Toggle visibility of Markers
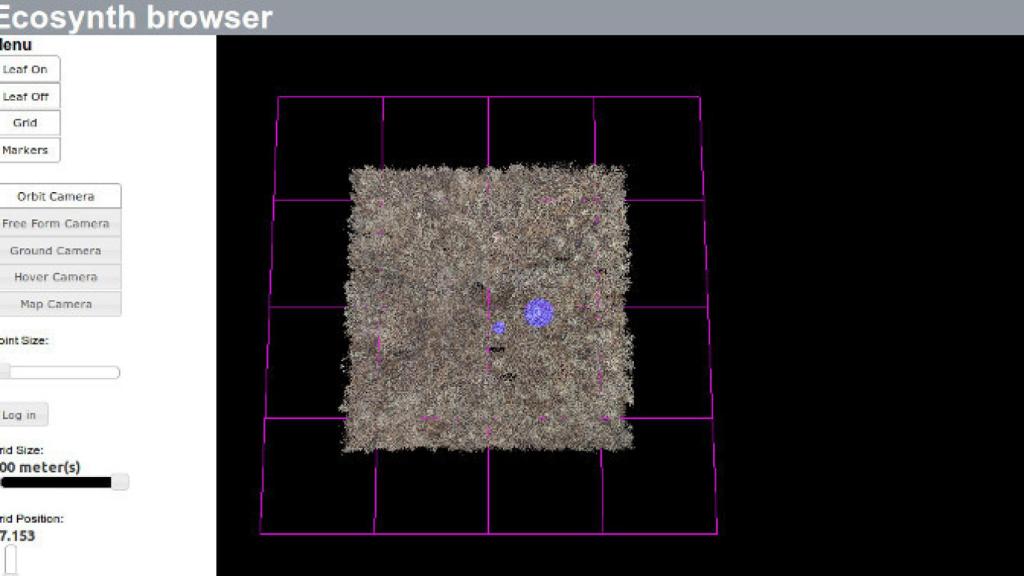Image resolution: width=1024 pixels, height=576 pixels. click(29, 150)
